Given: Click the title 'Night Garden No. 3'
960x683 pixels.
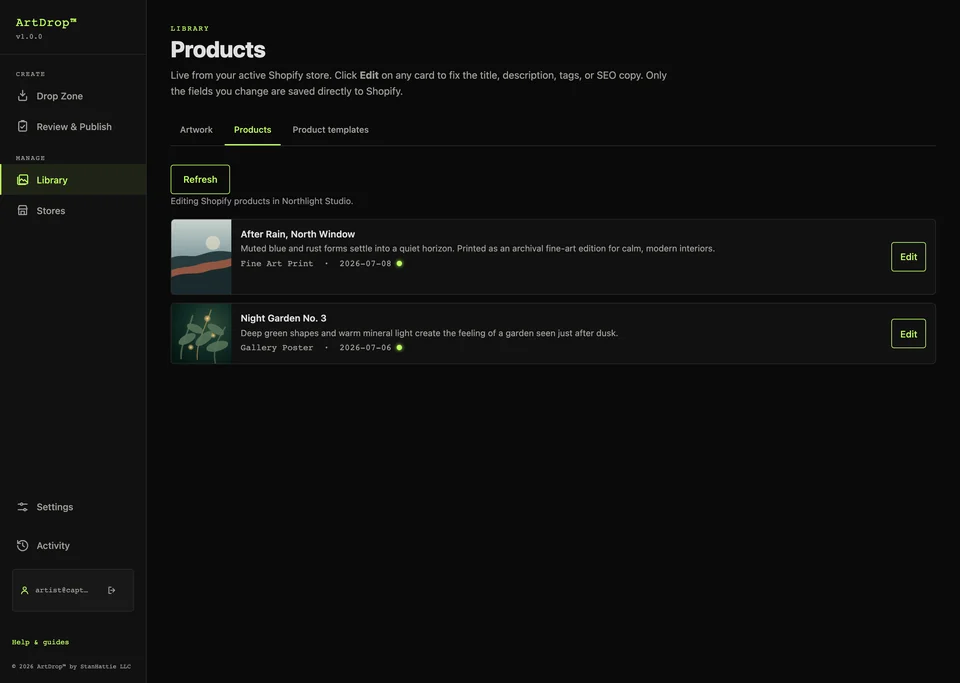Looking at the screenshot, I should point(283,318).
